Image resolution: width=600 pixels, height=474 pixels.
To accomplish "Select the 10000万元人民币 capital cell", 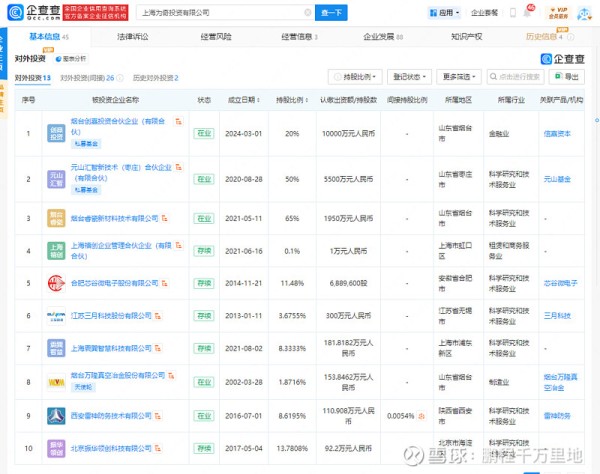I will coord(349,134).
